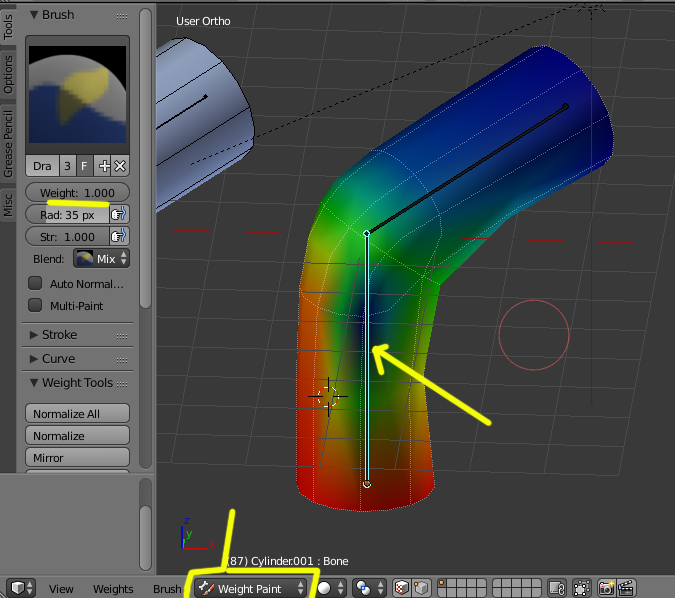The height and width of the screenshot is (598, 675).
Task: Click the OpenGL render animation clapper icon
Action: click(x=627, y=588)
